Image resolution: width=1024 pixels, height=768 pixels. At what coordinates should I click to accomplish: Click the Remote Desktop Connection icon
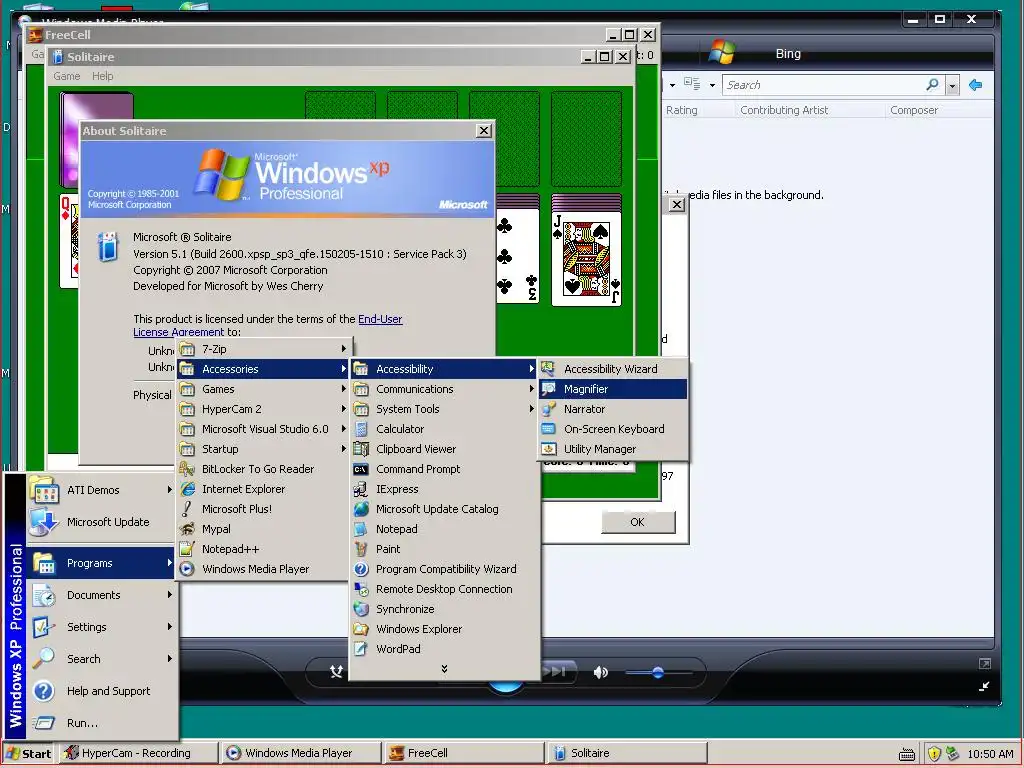pyautogui.click(x=361, y=589)
